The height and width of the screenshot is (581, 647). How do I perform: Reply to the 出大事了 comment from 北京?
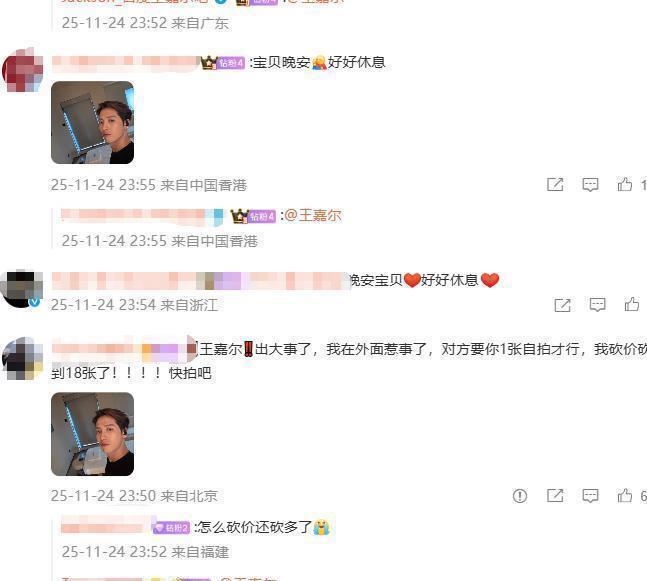pyautogui.click(x=590, y=495)
